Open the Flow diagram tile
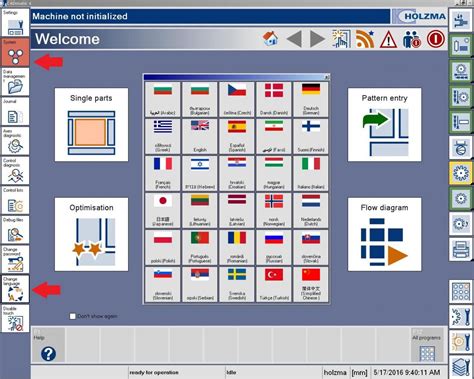This screenshot has height=379, width=474. pyautogui.click(x=384, y=234)
